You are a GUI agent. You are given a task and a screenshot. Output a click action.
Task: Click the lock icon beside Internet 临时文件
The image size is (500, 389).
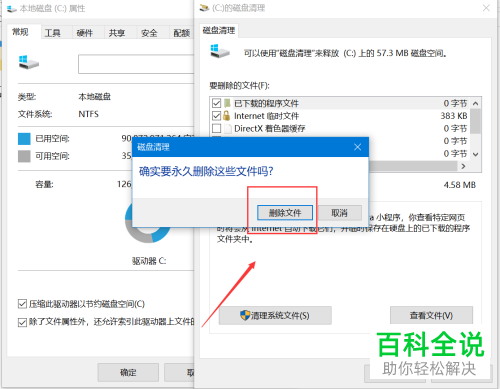click(227, 116)
